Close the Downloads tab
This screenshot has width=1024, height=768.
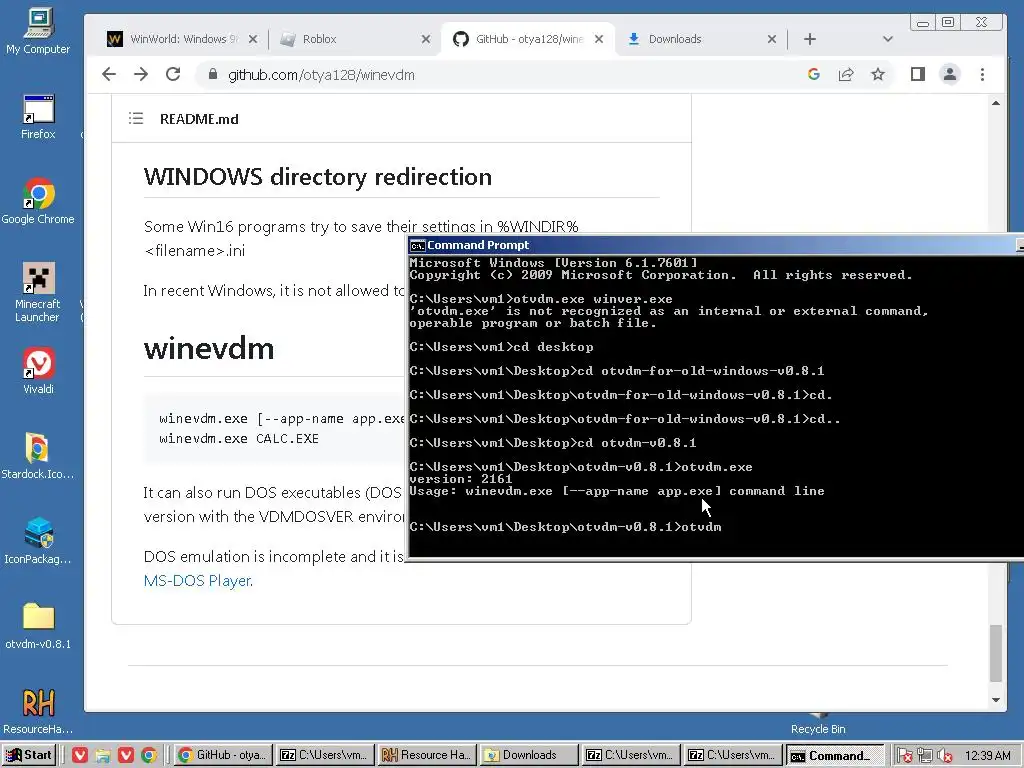772,39
